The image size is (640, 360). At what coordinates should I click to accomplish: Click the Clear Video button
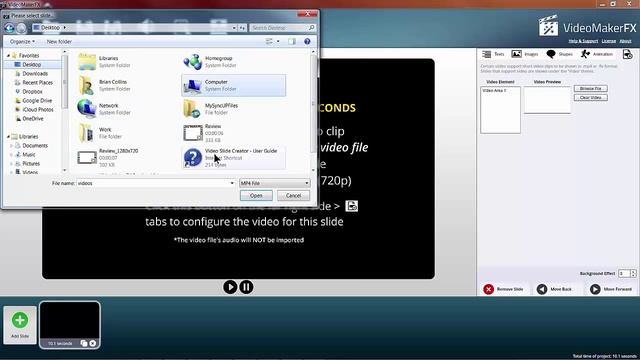pyautogui.click(x=591, y=98)
